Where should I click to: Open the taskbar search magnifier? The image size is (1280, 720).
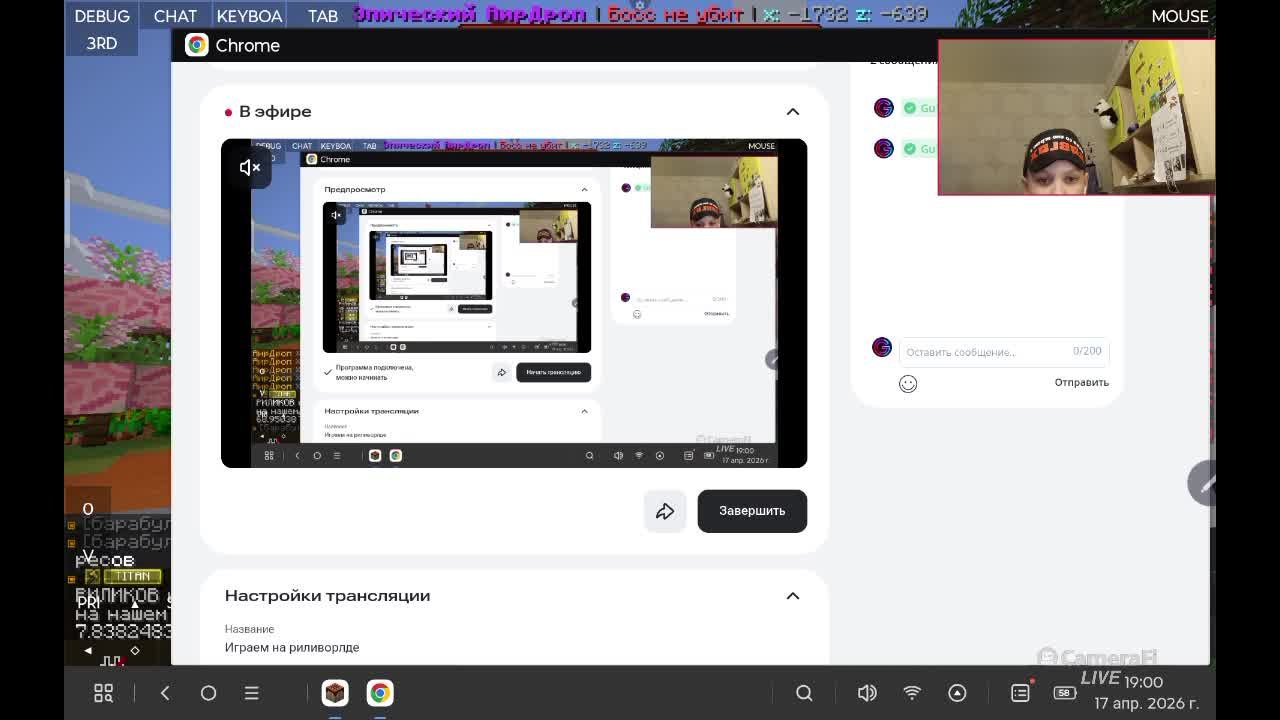pos(804,693)
